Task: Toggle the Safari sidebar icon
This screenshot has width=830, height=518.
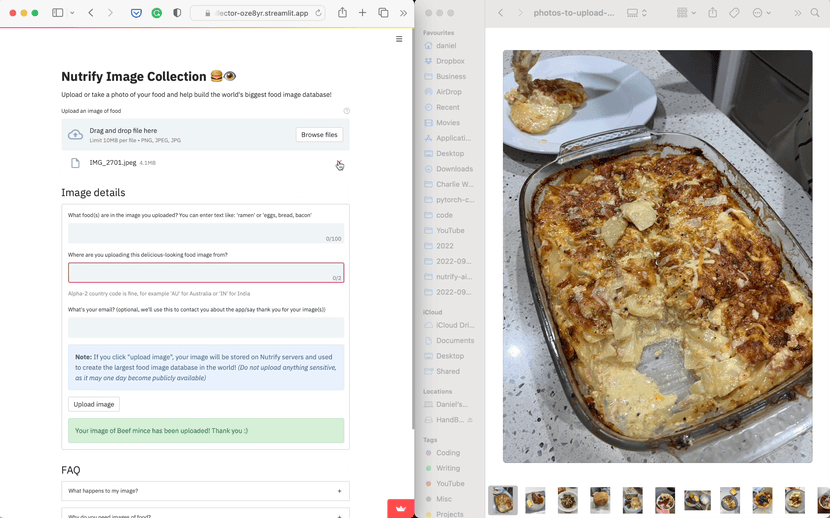Action: pos(58,13)
